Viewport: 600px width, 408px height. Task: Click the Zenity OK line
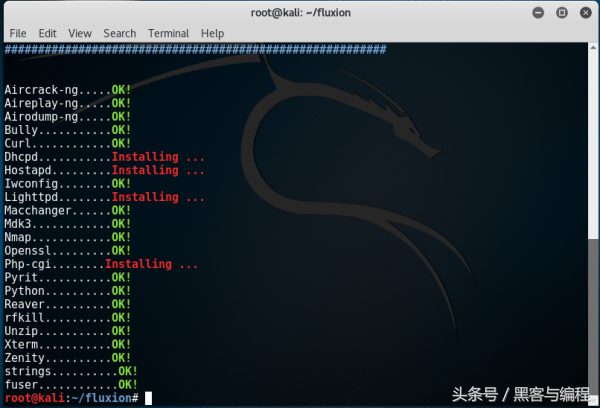tap(68, 358)
